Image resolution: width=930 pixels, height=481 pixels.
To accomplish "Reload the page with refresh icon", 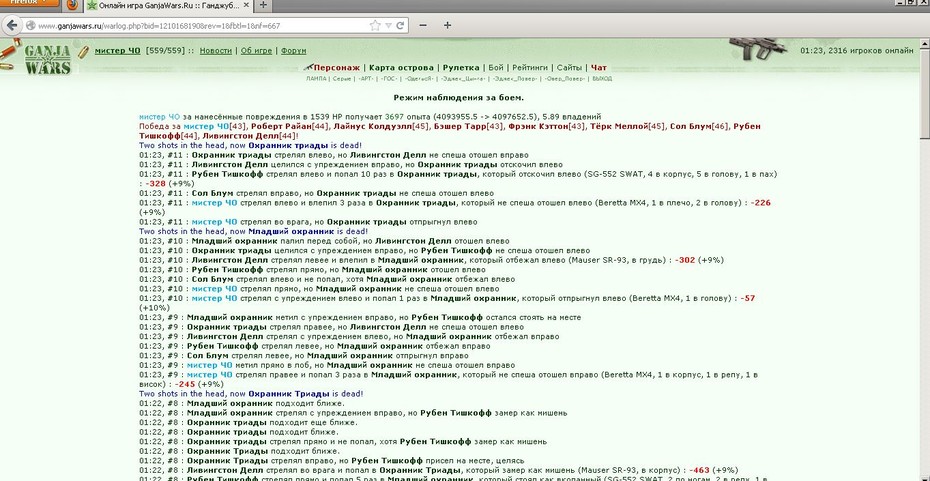I will coord(400,26).
